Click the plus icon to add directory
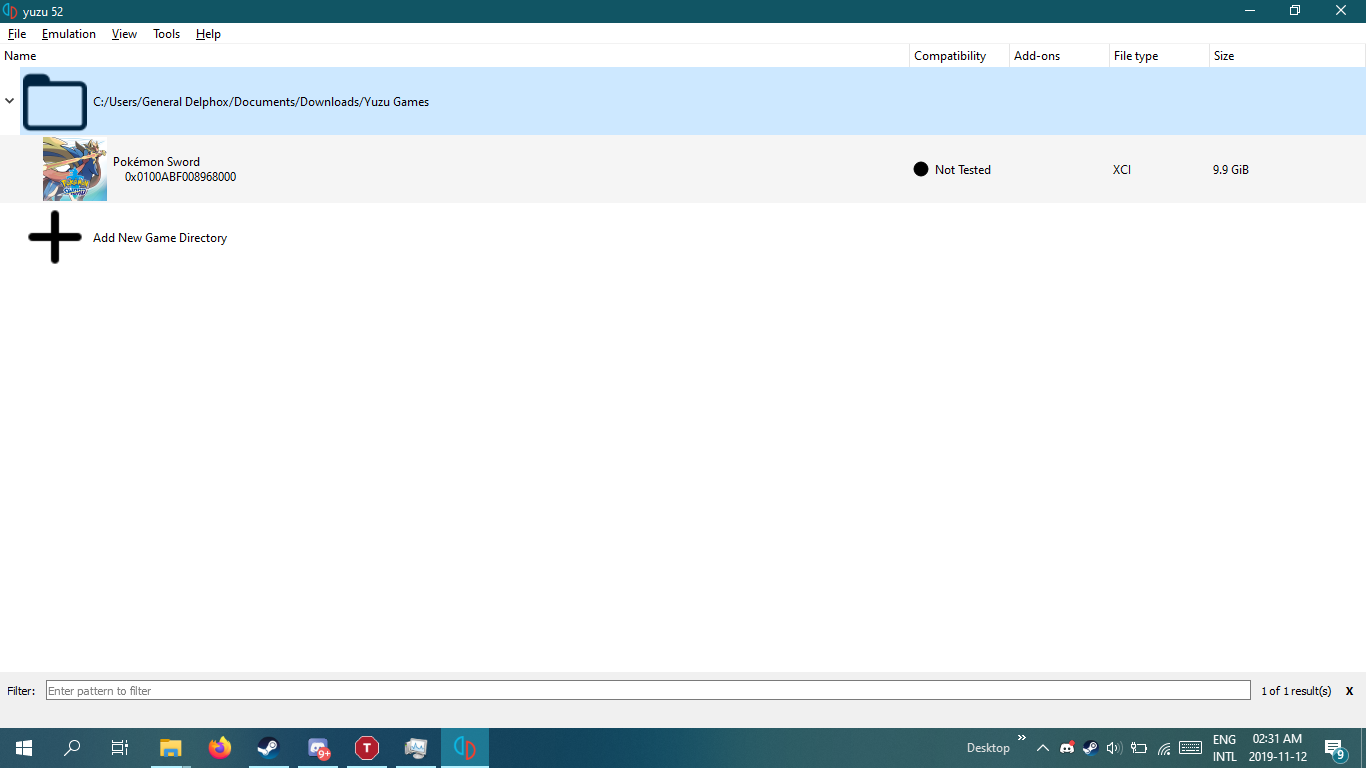This screenshot has width=1366, height=768. (x=55, y=237)
